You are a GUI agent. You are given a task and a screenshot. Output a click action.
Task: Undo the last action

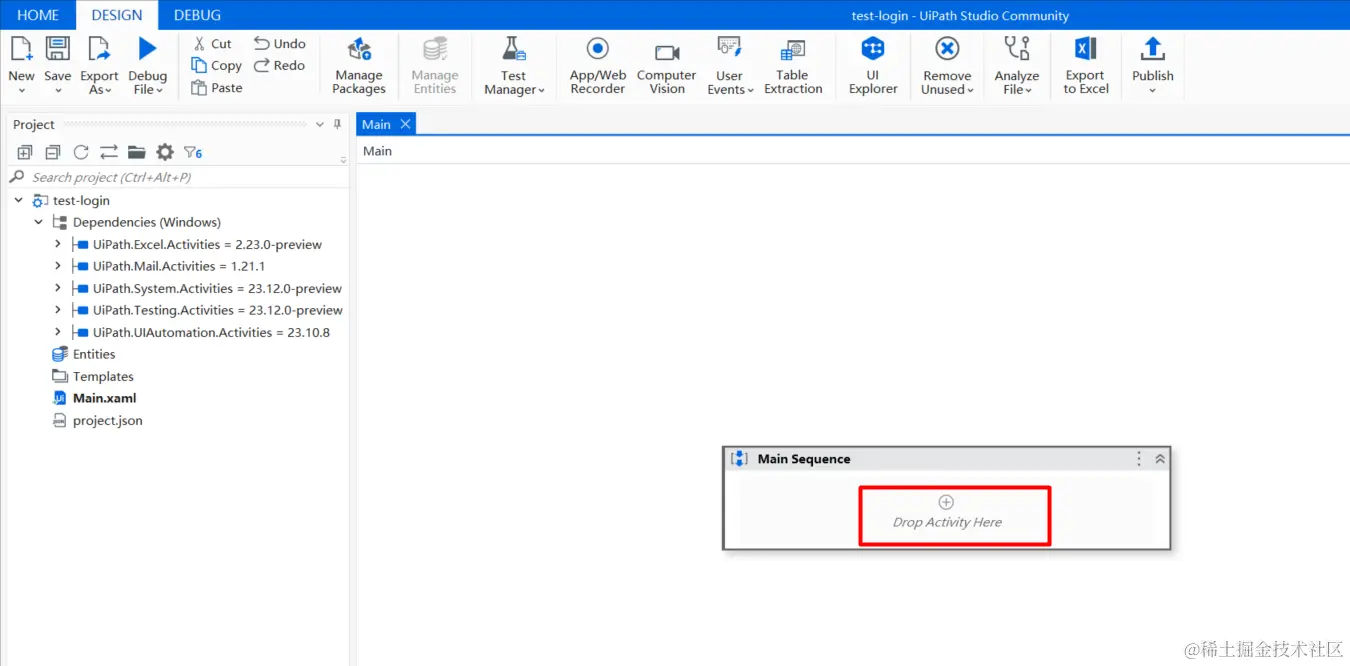[x=280, y=44]
